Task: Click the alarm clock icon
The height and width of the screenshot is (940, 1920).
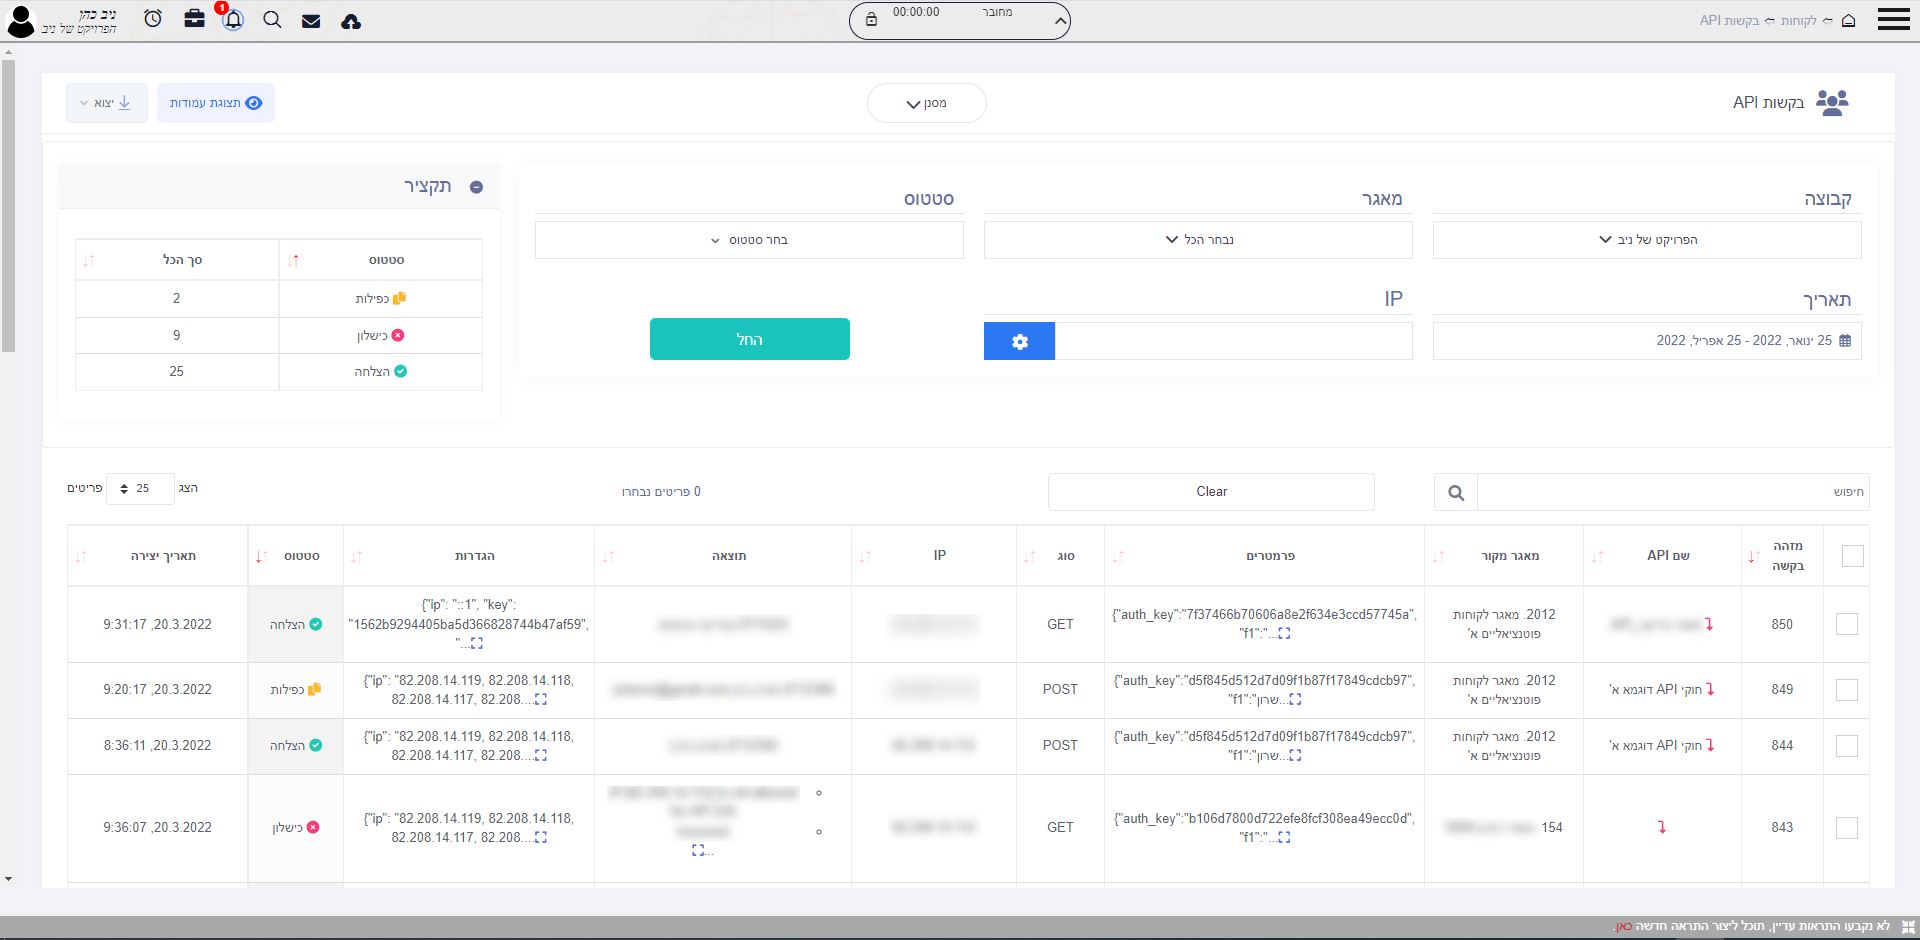Action: click(153, 19)
